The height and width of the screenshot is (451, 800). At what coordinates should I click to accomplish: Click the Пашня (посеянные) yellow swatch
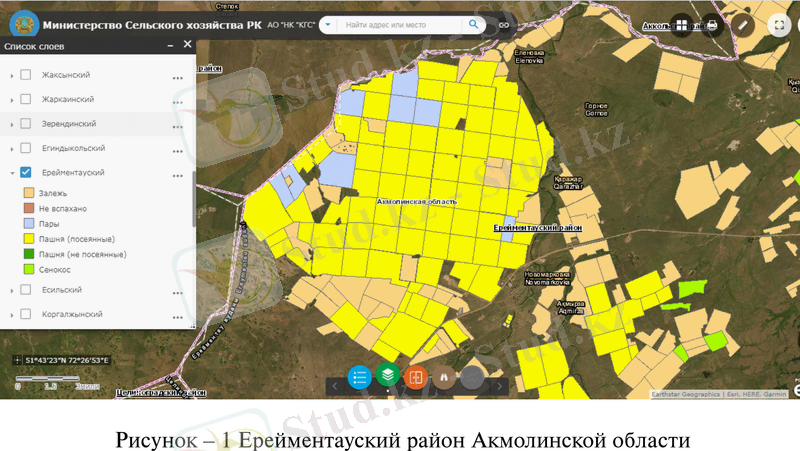[29, 239]
